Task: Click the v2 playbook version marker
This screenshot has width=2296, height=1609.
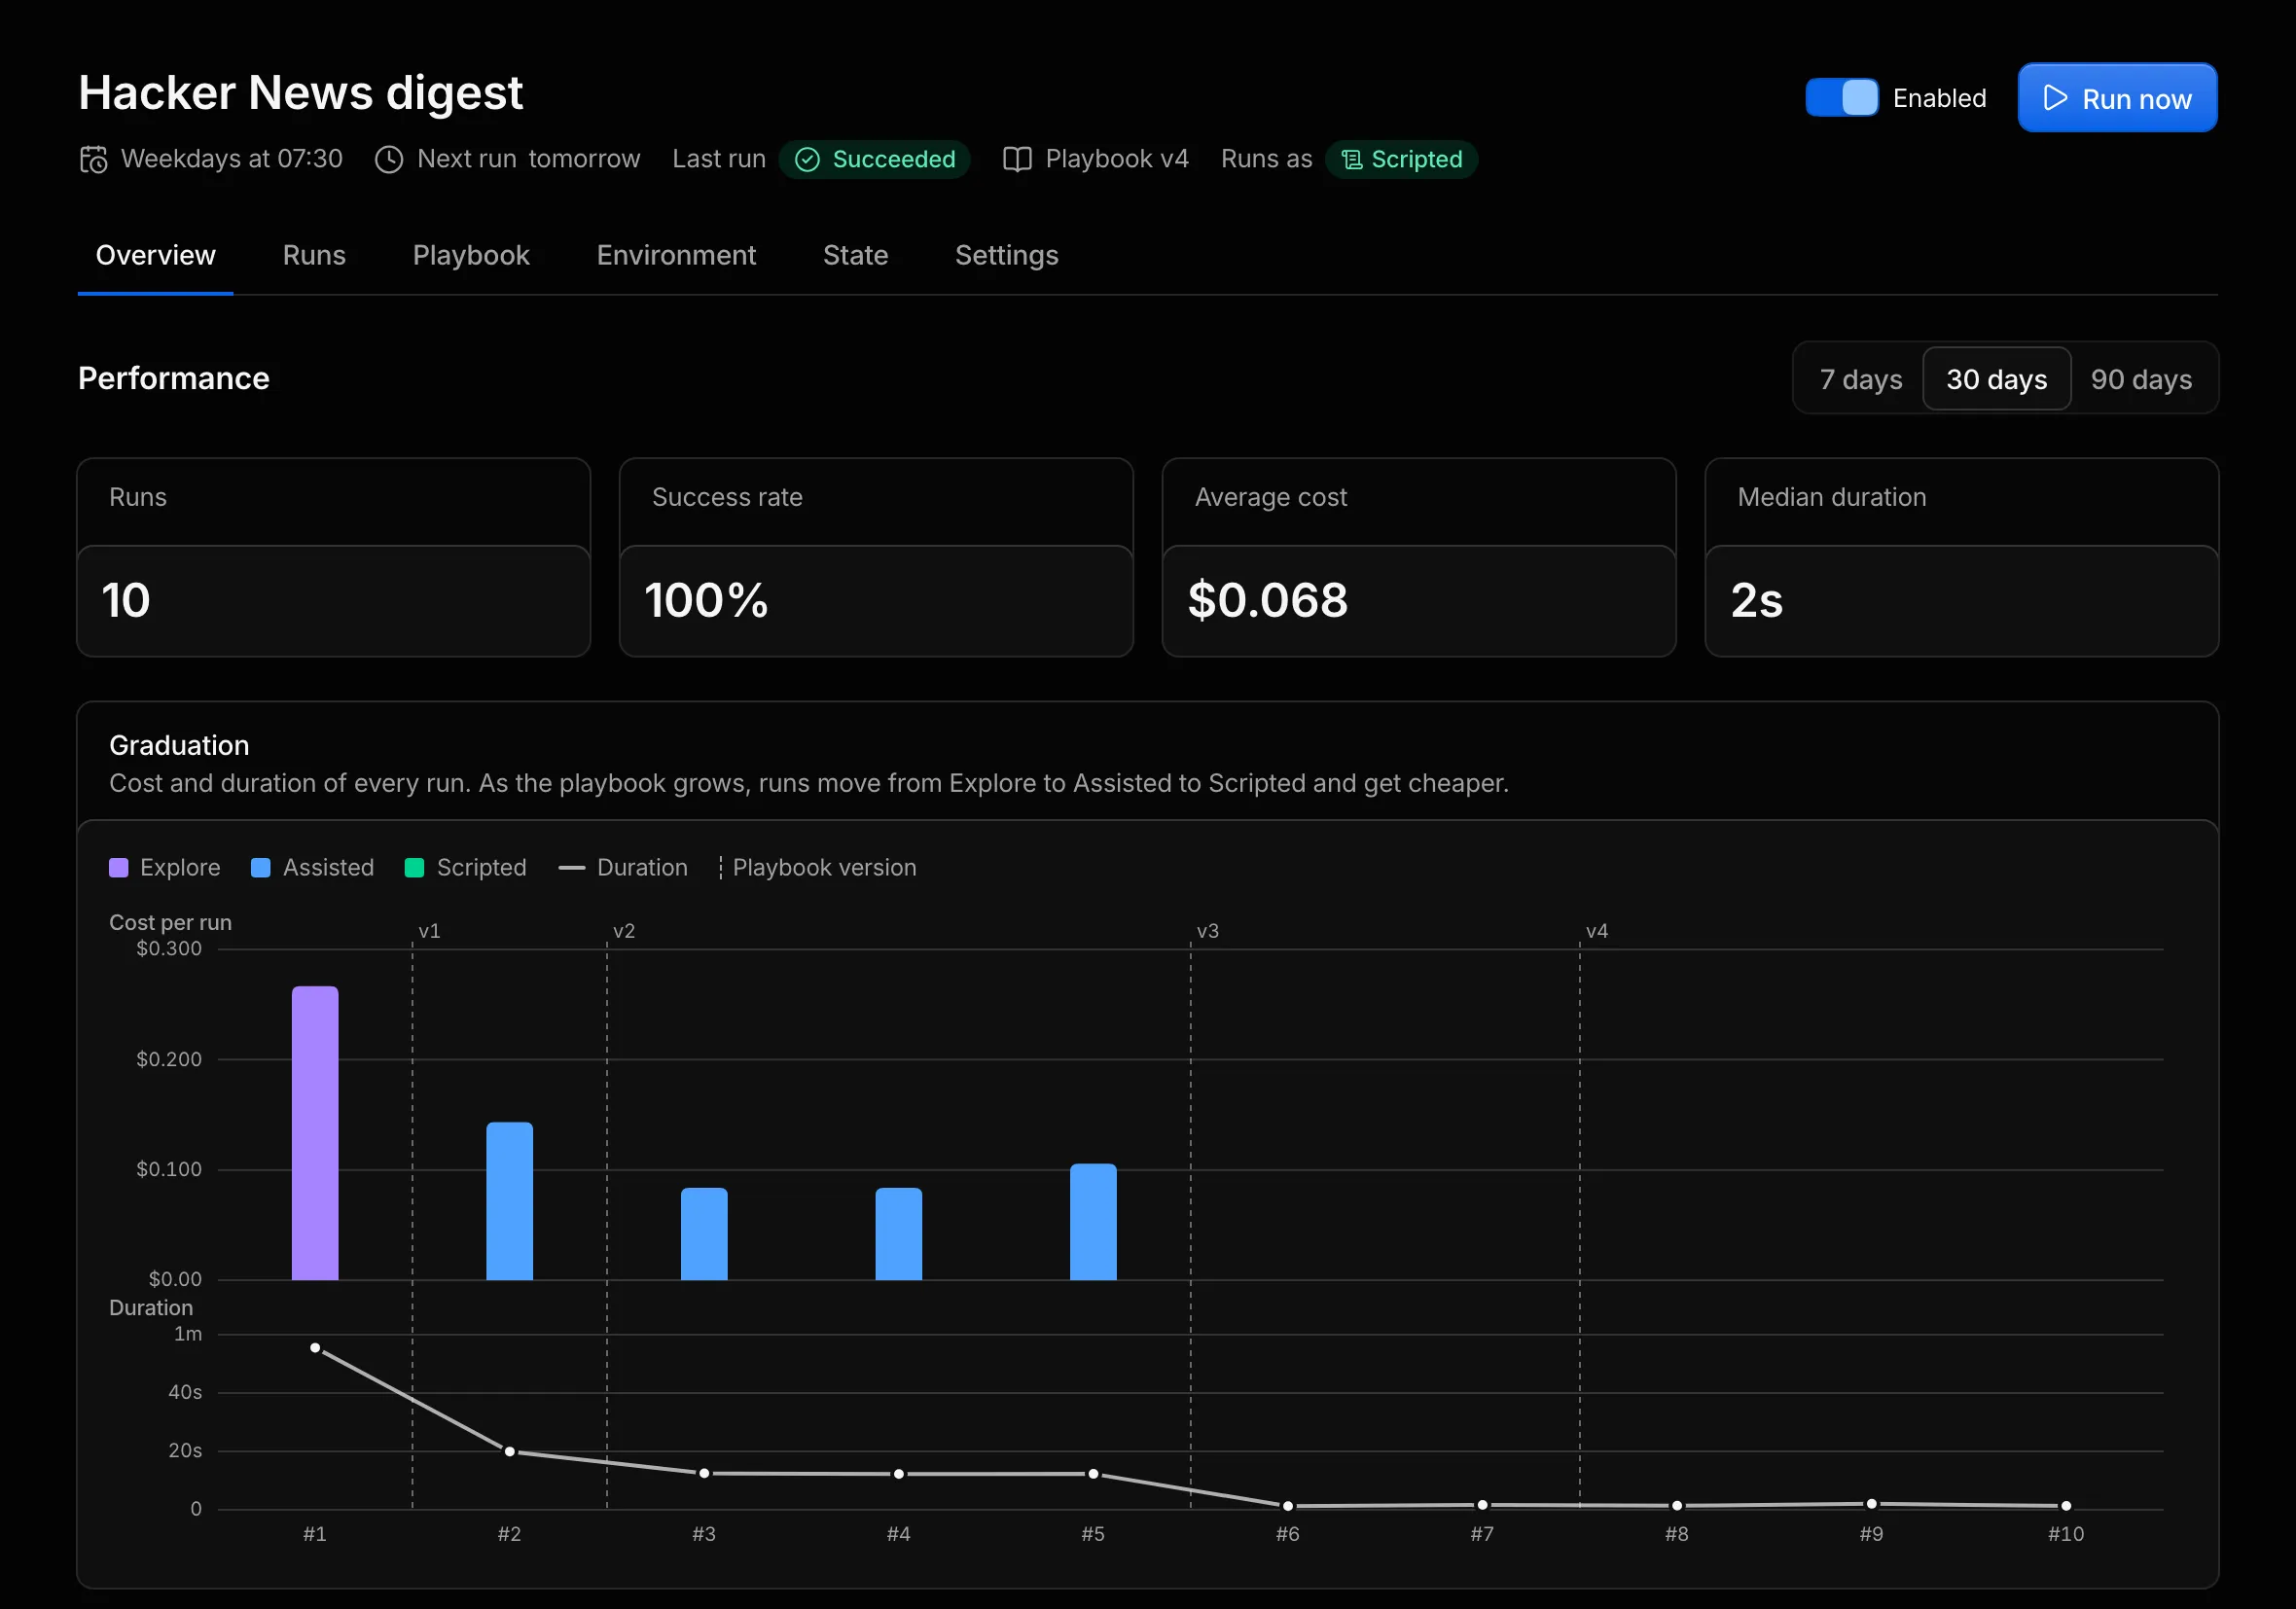Action: click(624, 931)
